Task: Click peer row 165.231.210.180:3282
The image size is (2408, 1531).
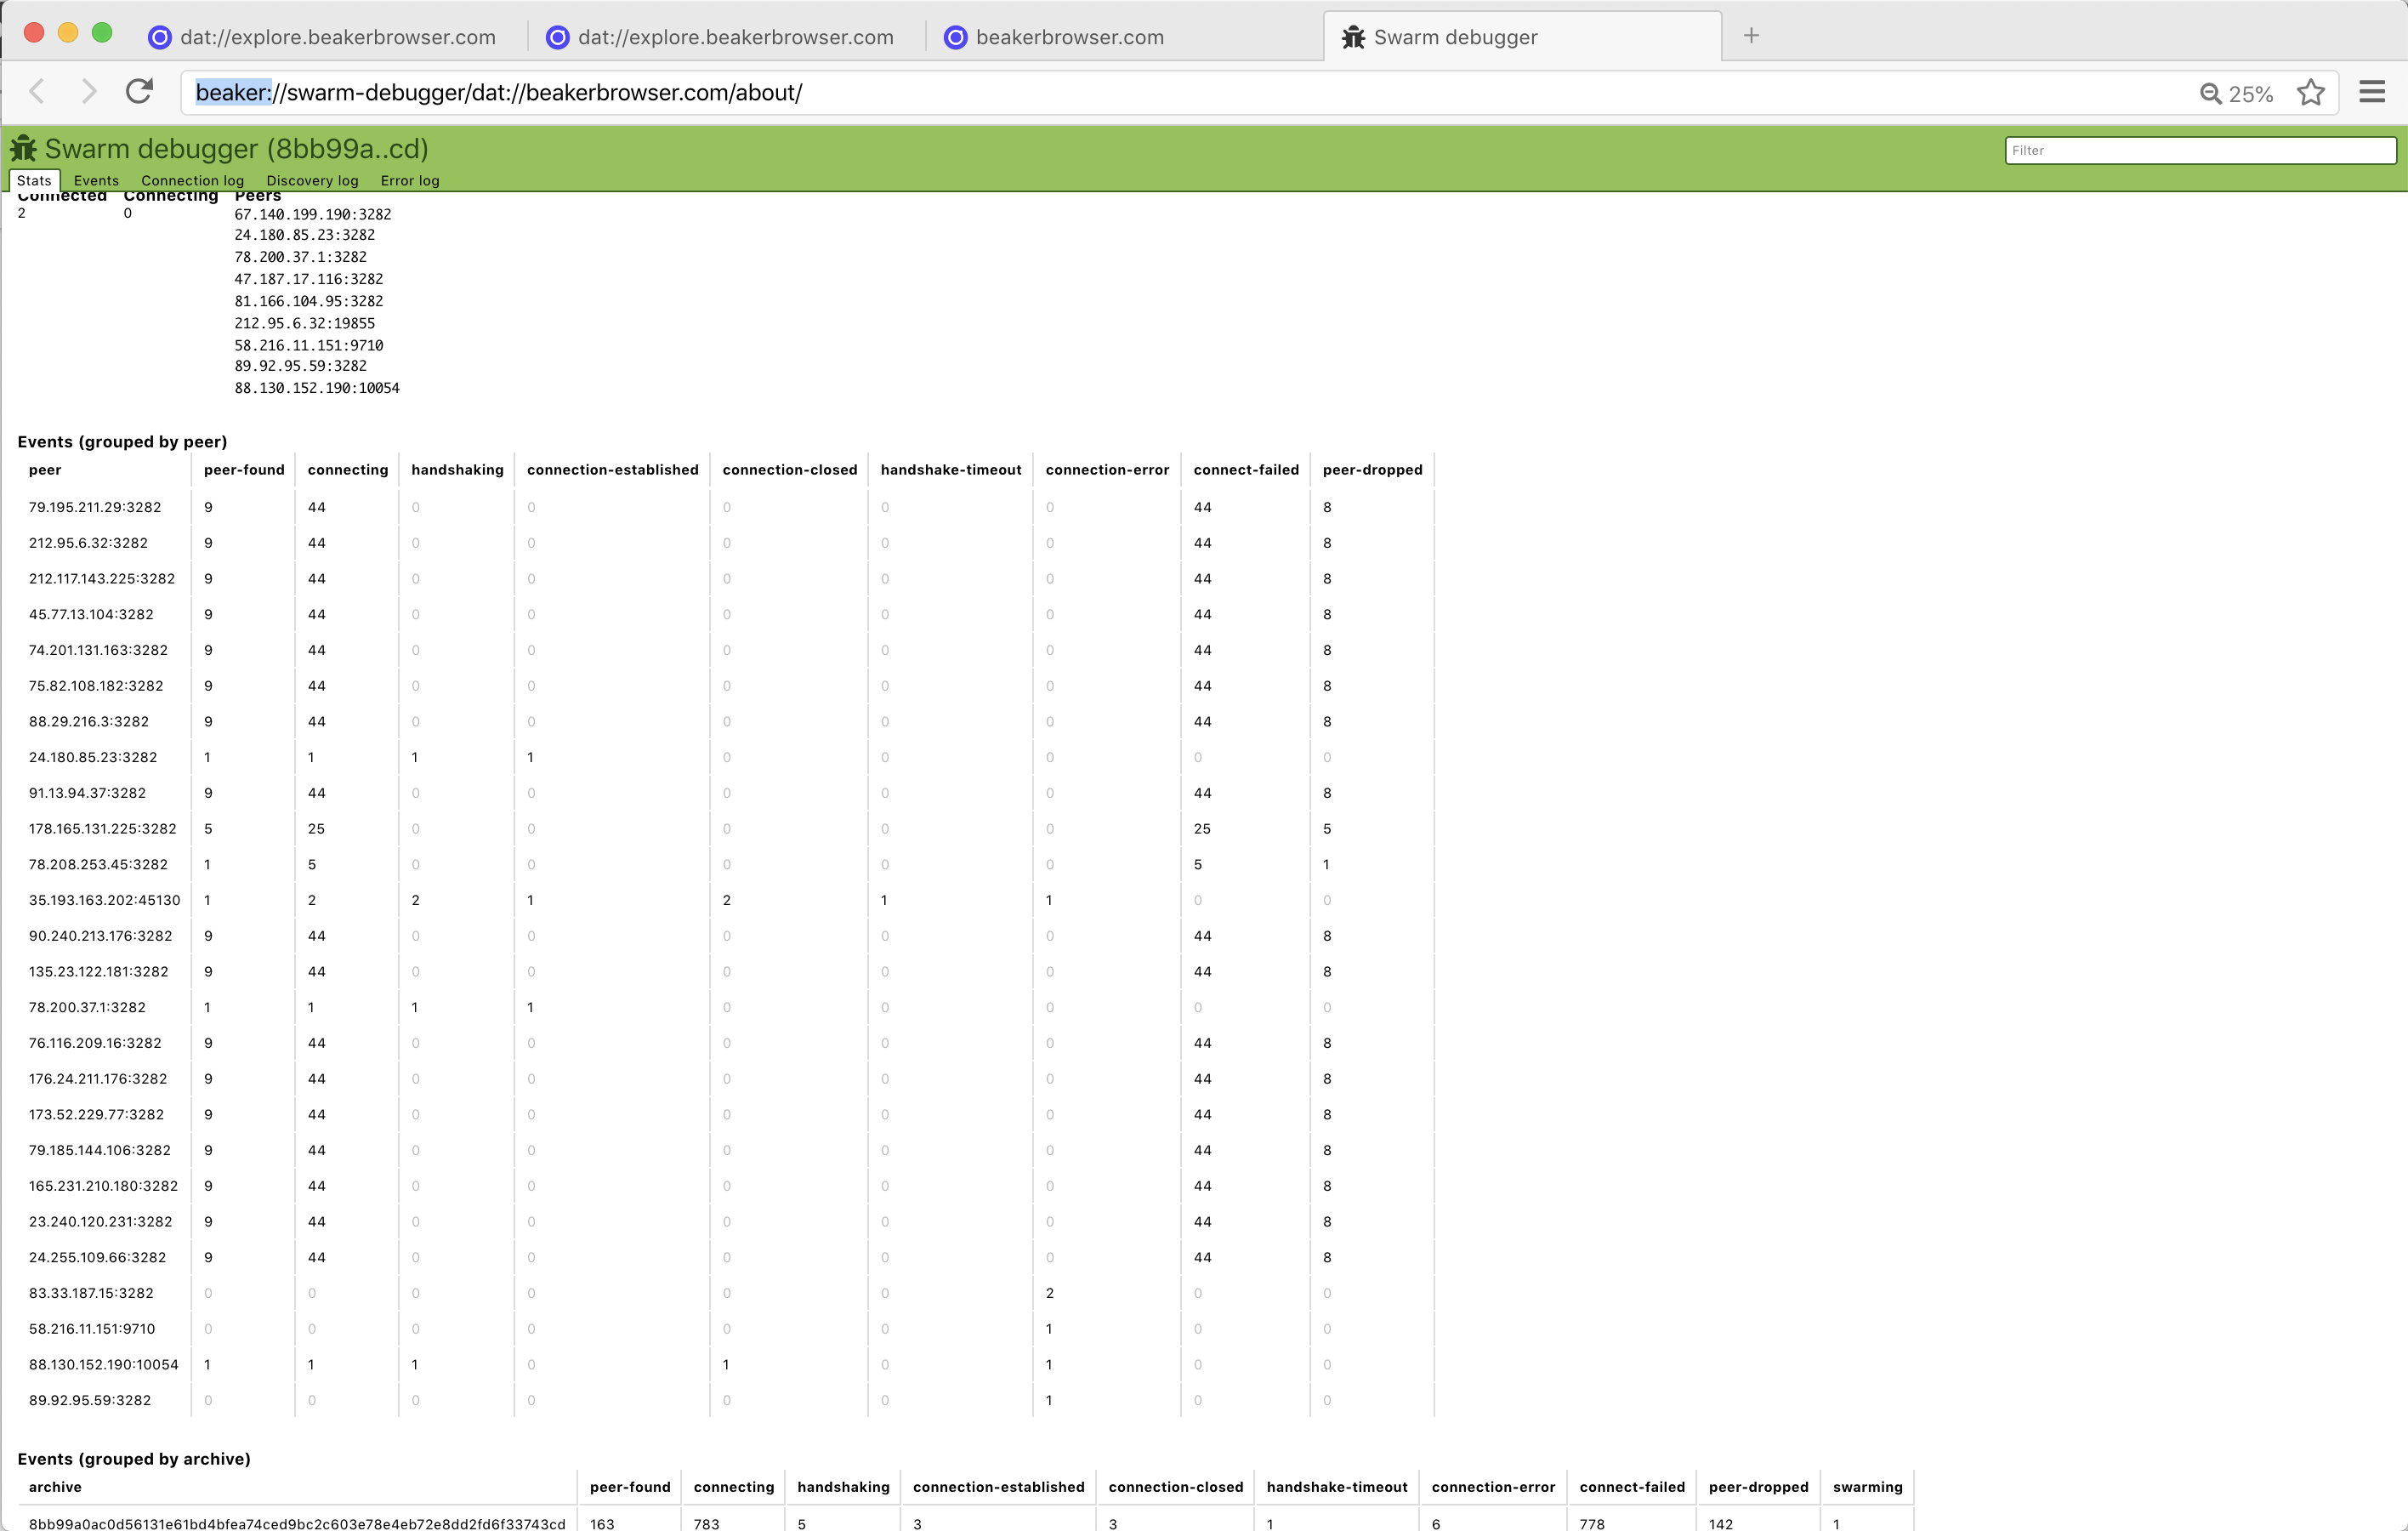Action: (725, 1186)
